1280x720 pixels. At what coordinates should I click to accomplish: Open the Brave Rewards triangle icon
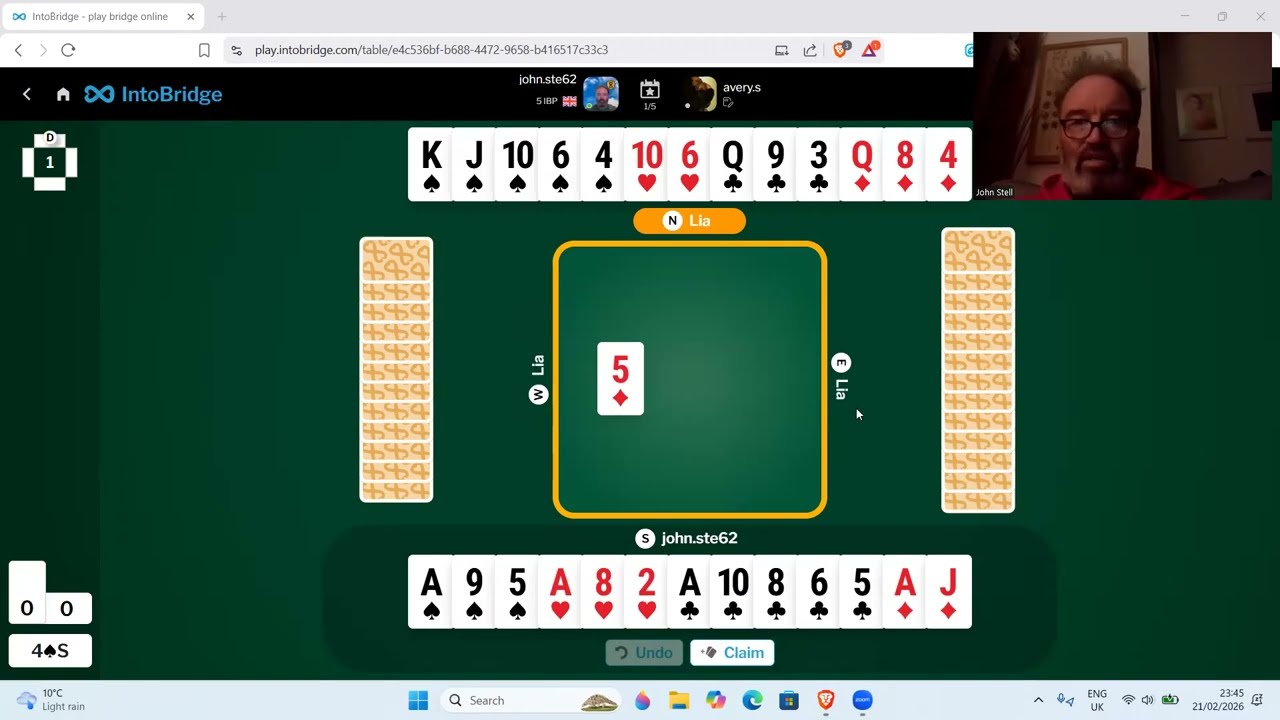click(870, 49)
